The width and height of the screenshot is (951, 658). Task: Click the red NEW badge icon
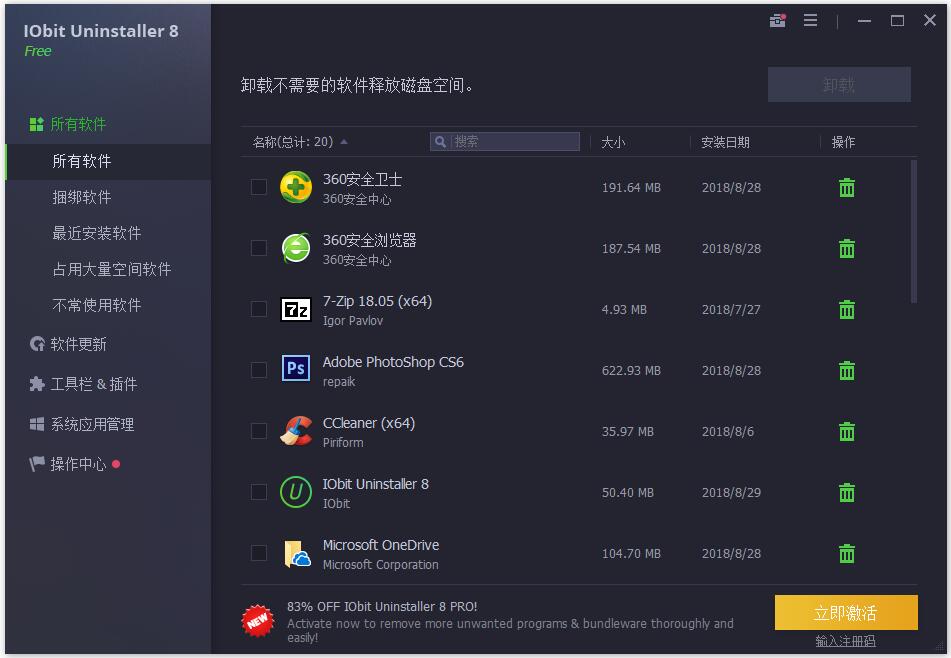pos(258,620)
